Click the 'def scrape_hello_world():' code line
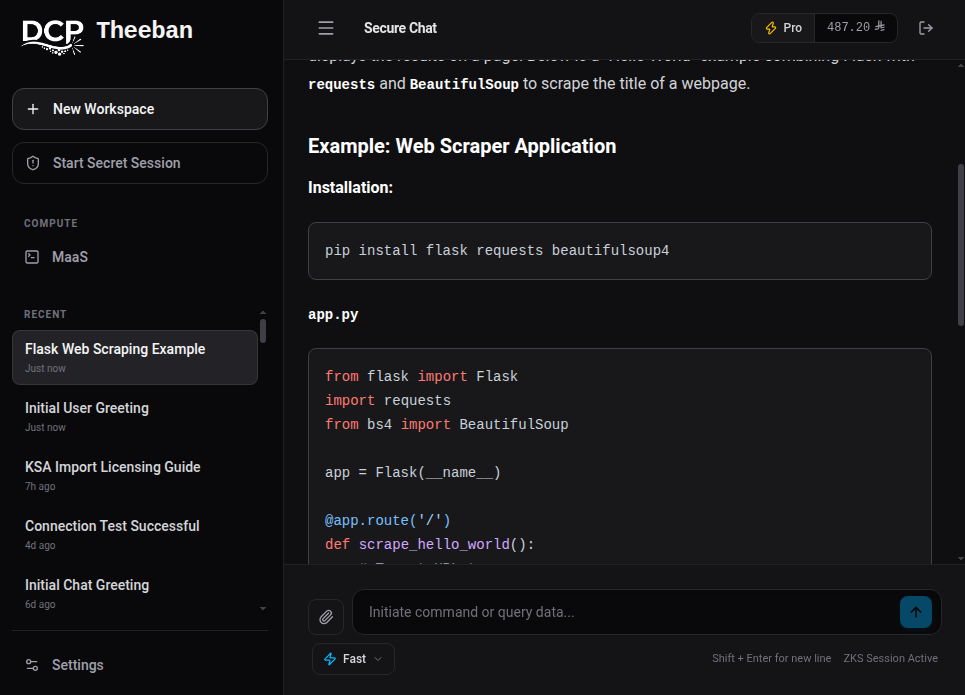The width and height of the screenshot is (965, 695). [430, 544]
